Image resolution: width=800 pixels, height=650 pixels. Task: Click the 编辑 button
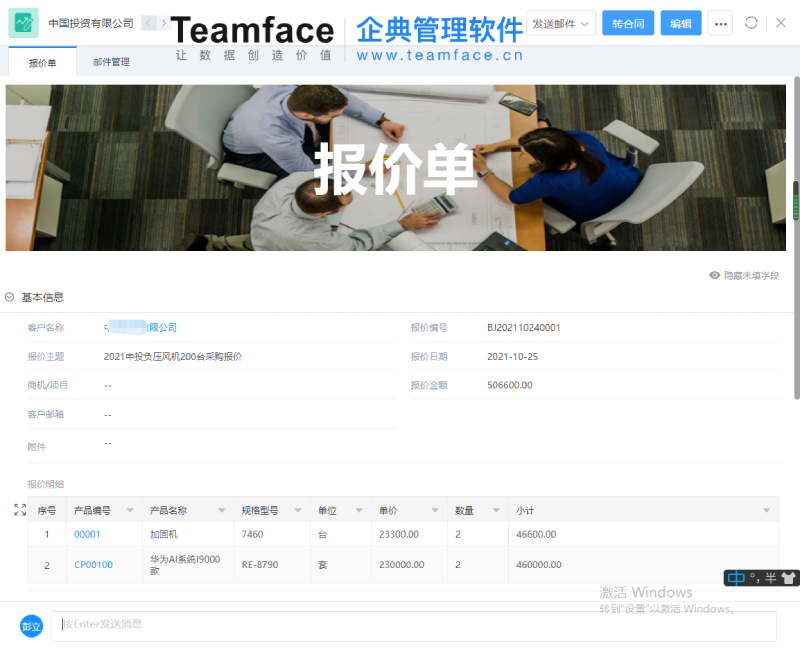click(681, 23)
